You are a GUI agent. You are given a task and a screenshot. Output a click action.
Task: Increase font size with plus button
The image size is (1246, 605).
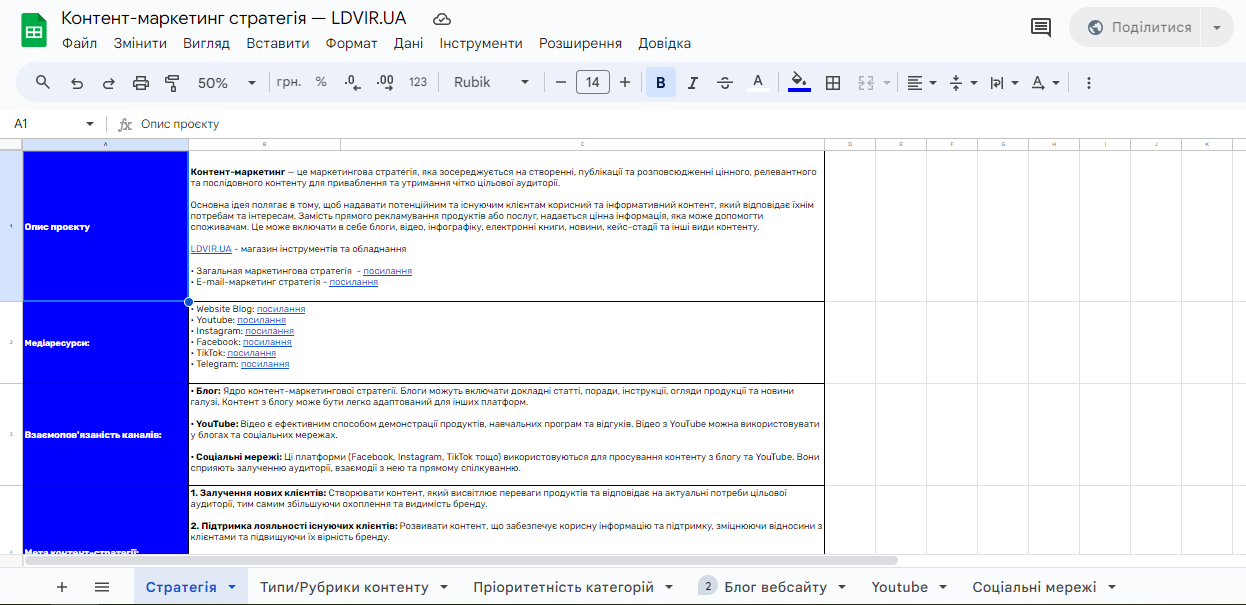(625, 82)
